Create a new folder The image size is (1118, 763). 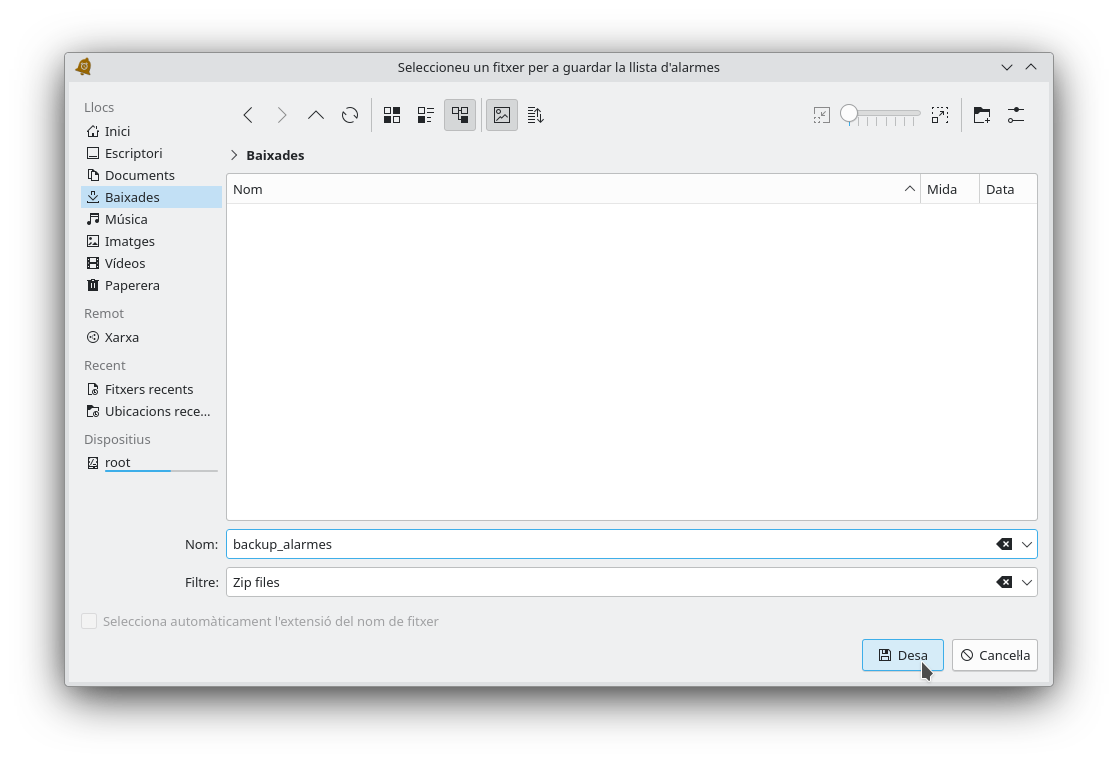(x=982, y=115)
